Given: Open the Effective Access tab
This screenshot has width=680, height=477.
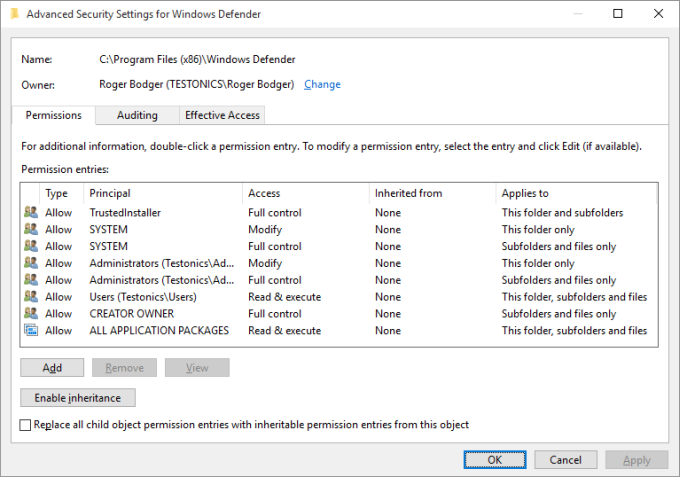Looking at the screenshot, I should click(222, 115).
